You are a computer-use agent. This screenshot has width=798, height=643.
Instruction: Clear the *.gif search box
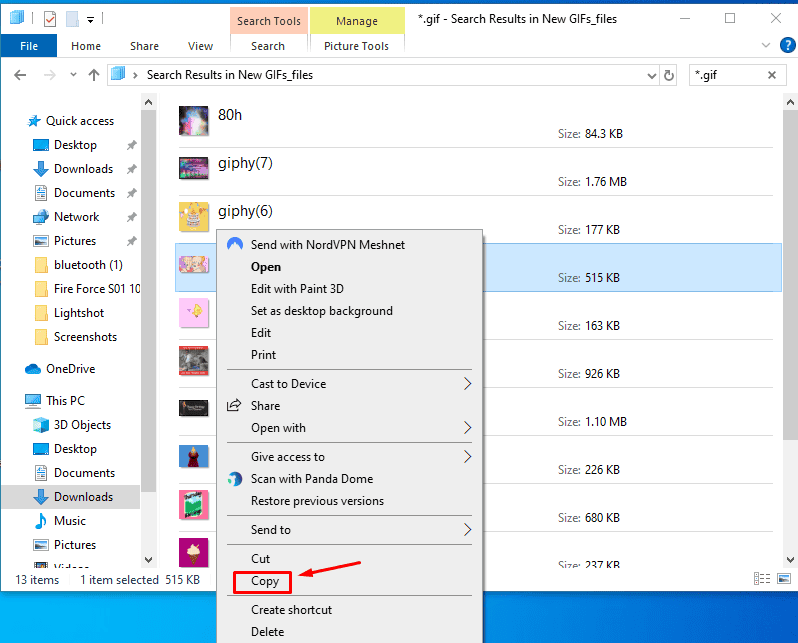(x=772, y=75)
